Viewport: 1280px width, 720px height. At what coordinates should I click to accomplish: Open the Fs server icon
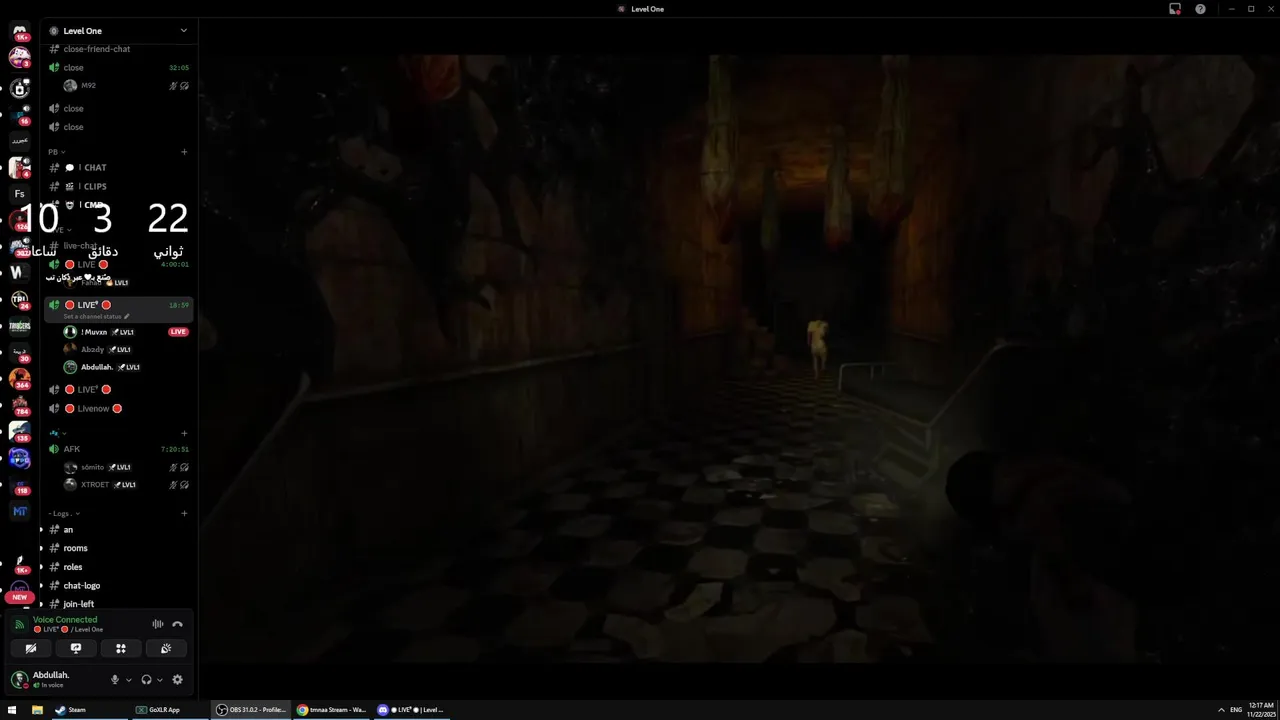pyautogui.click(x=19, y=194)
